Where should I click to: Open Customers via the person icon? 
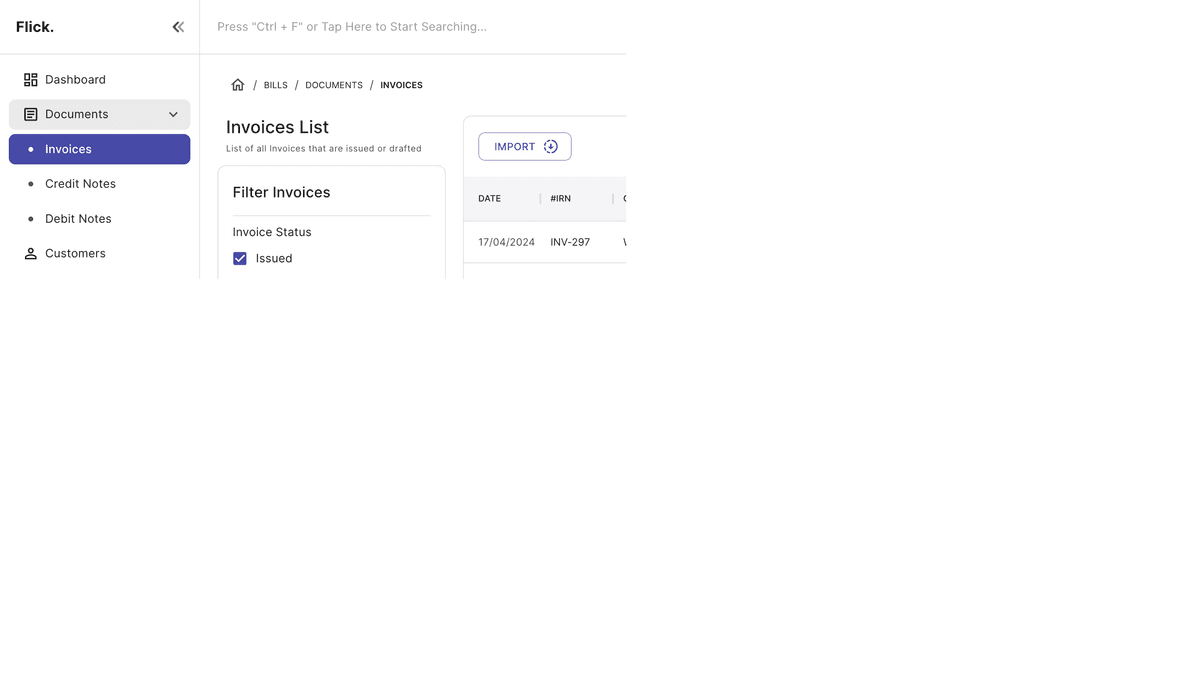point(31,254)
